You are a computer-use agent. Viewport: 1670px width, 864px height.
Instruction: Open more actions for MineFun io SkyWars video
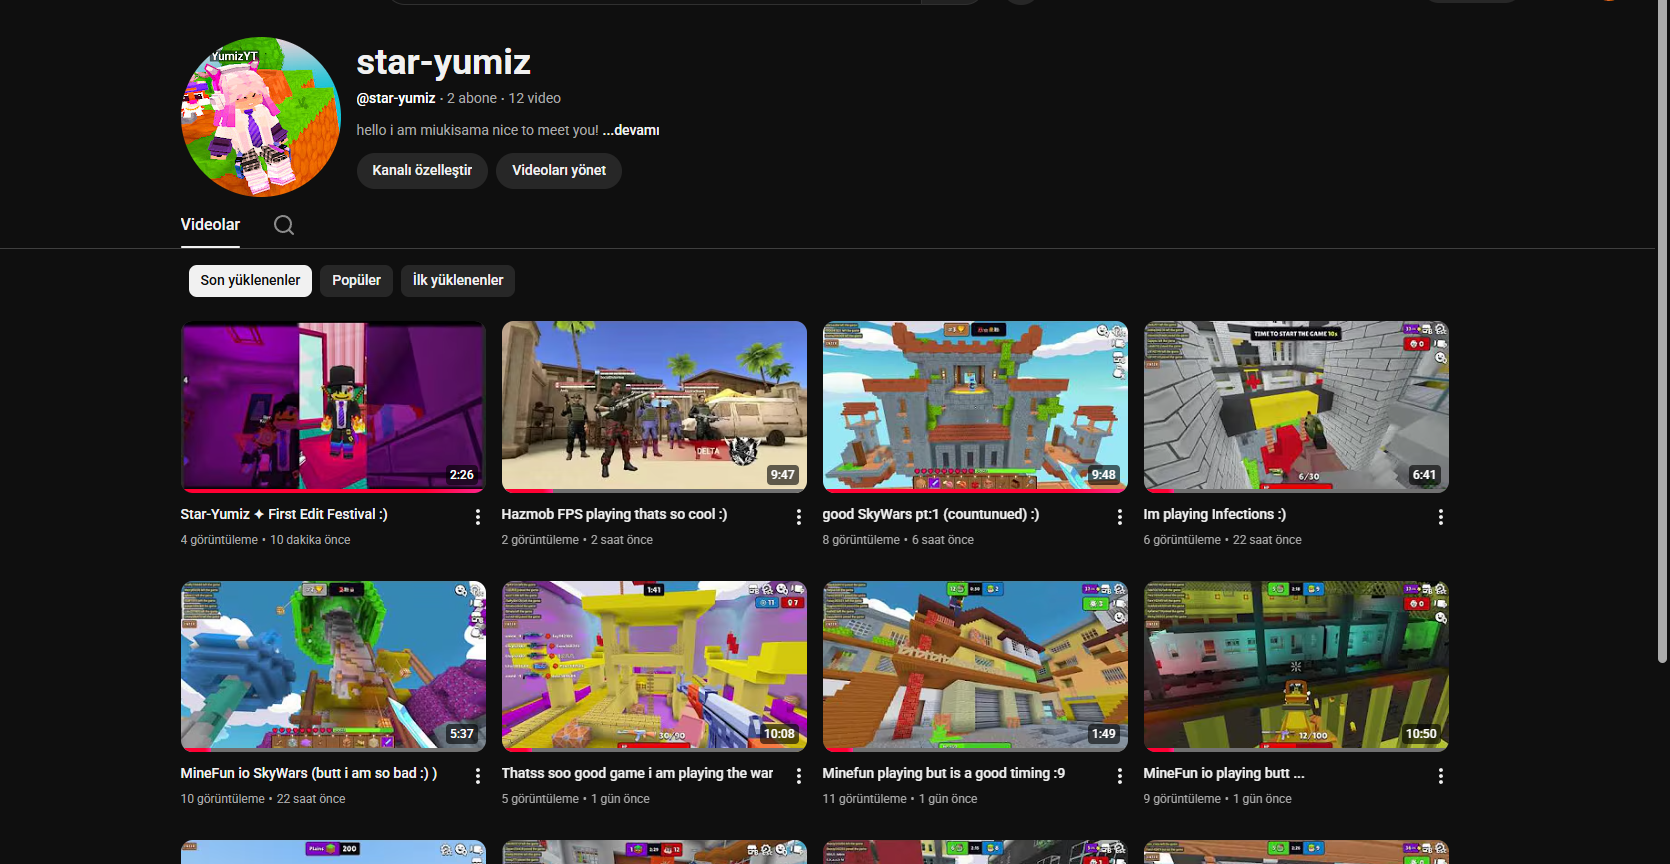[477, 776]
